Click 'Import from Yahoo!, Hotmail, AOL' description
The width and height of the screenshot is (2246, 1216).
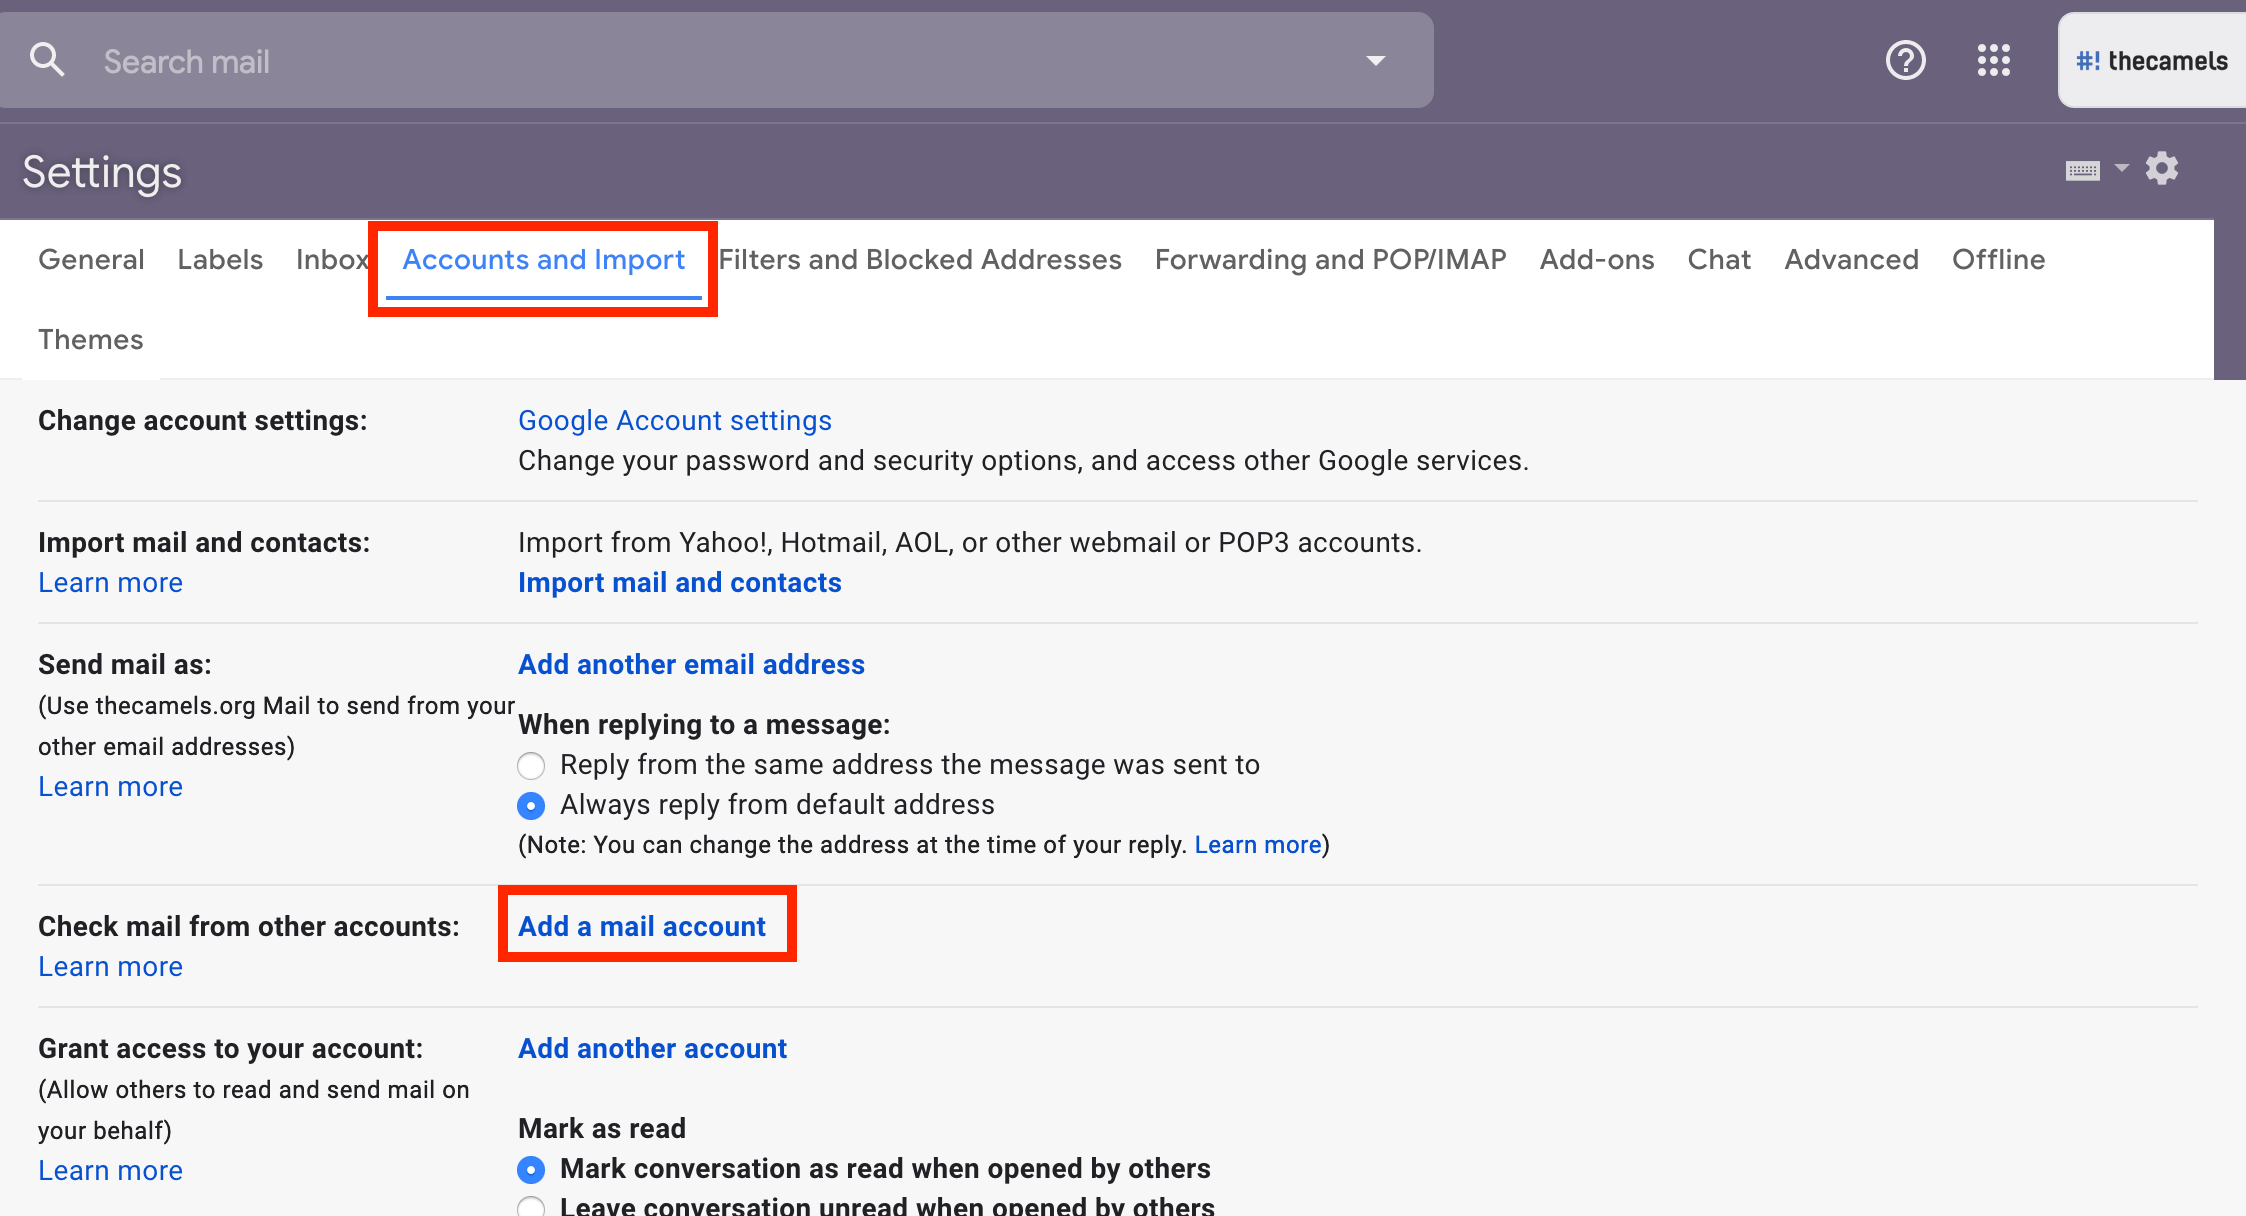coord(970,542)
